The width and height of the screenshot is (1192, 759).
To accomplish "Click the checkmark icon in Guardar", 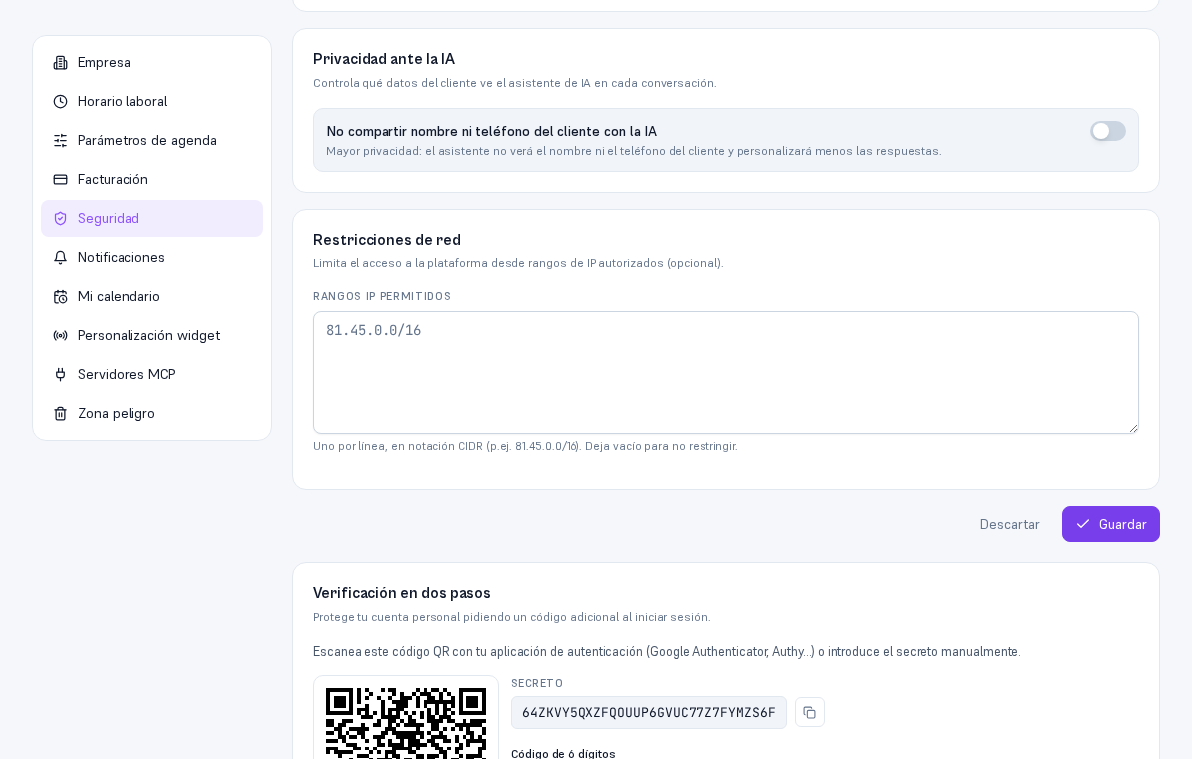I will (x=1083, y=524).
